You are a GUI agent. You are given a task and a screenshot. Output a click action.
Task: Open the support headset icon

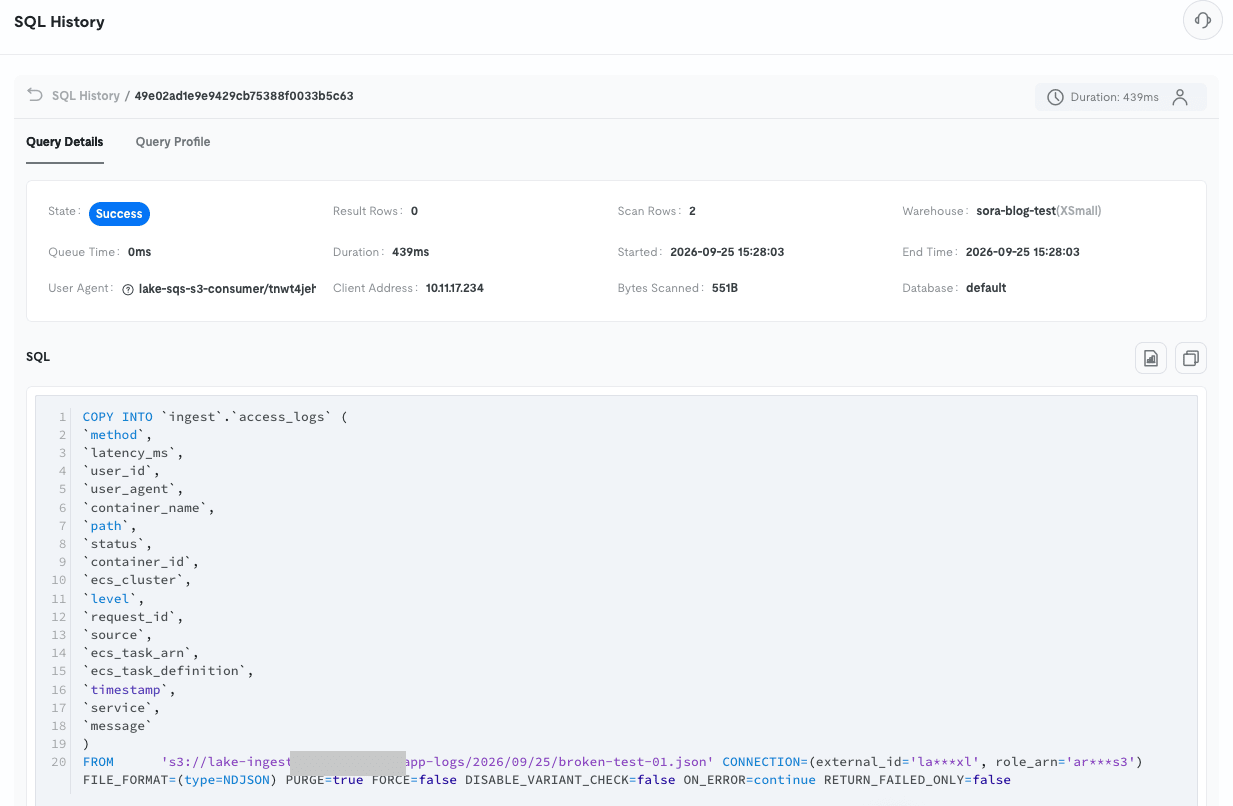(x=1203, y=20)
